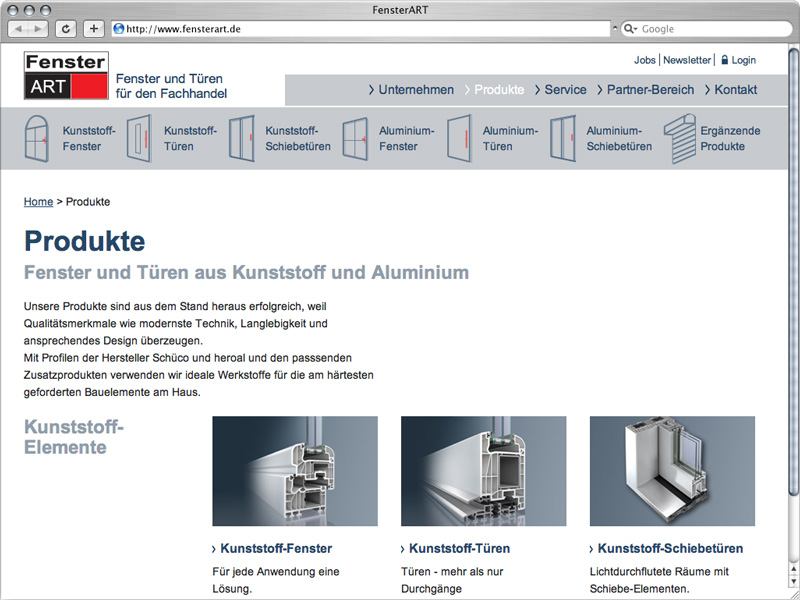The image size is (800, 600).
Task: Click the Kunststoff-Türen profile image
Action: [484, 471]
